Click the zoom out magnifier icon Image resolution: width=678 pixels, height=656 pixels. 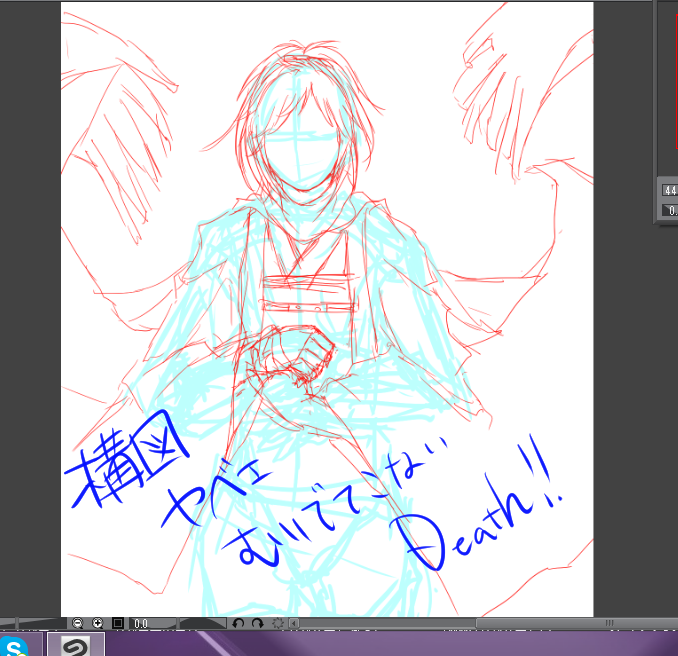[x=77, y=623]
